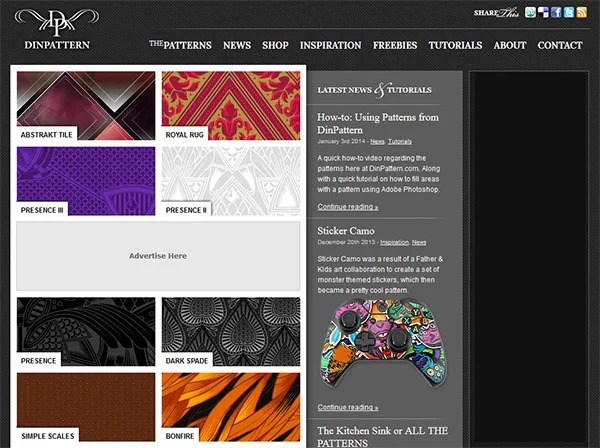
Task: Share on Twitter via its icon
Action: 569,13
